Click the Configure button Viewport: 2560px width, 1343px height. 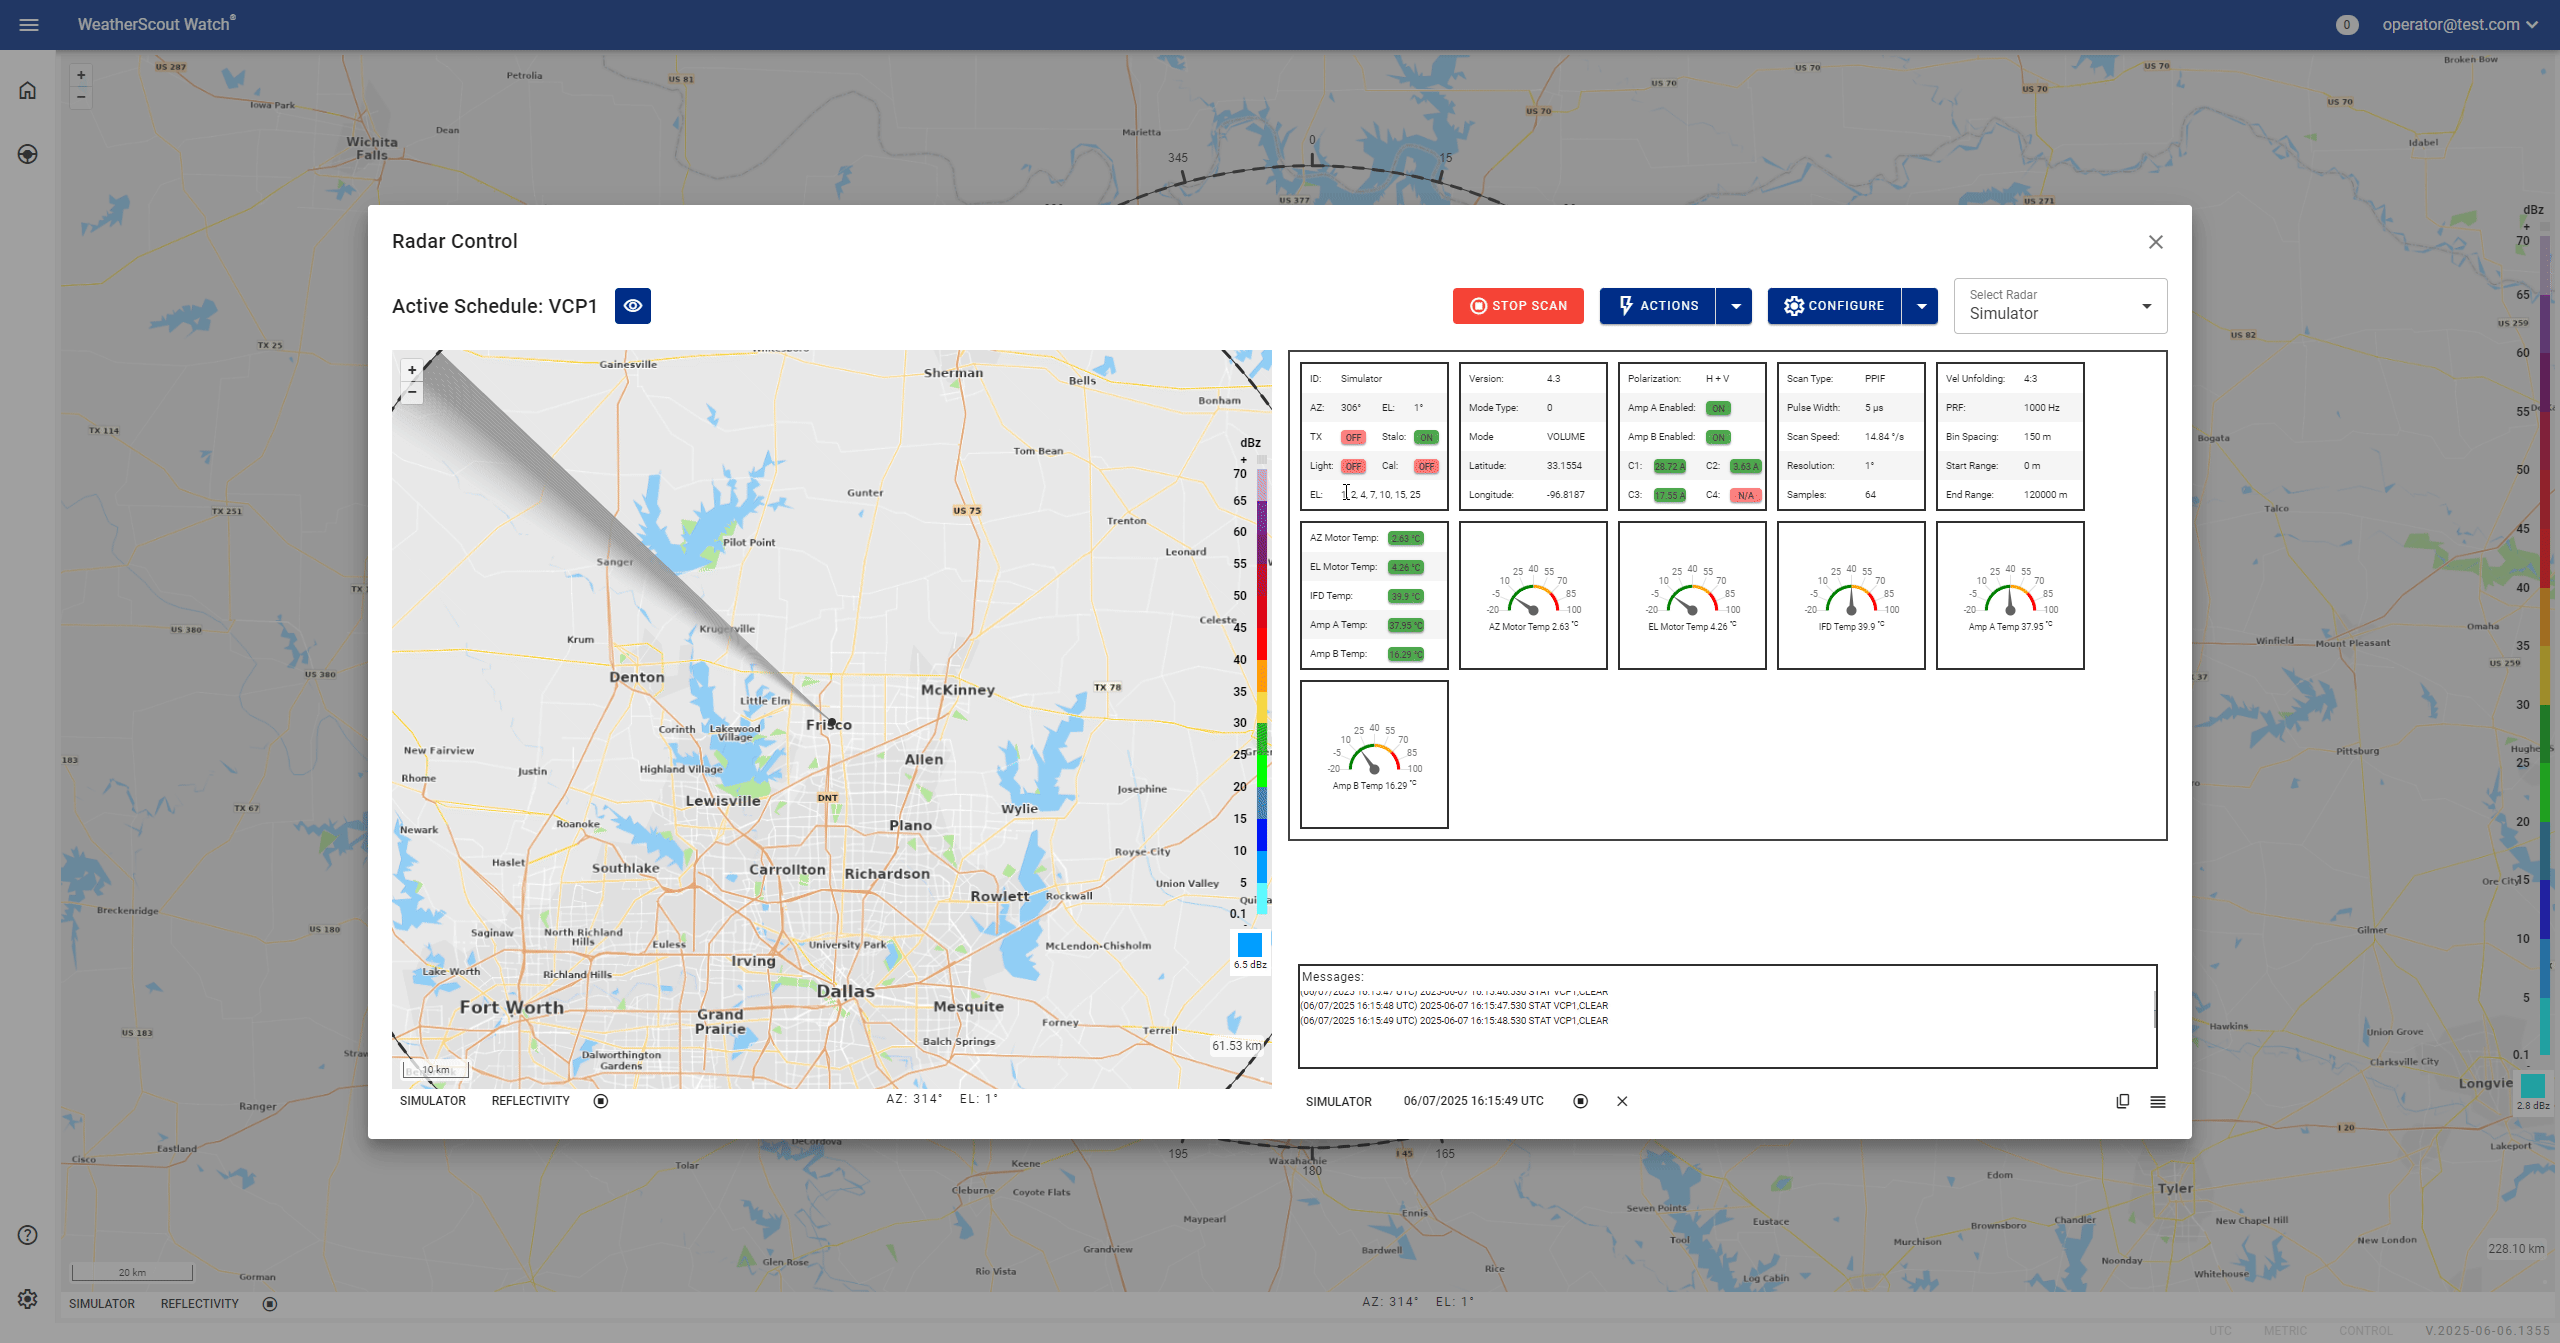point(1834,306)
